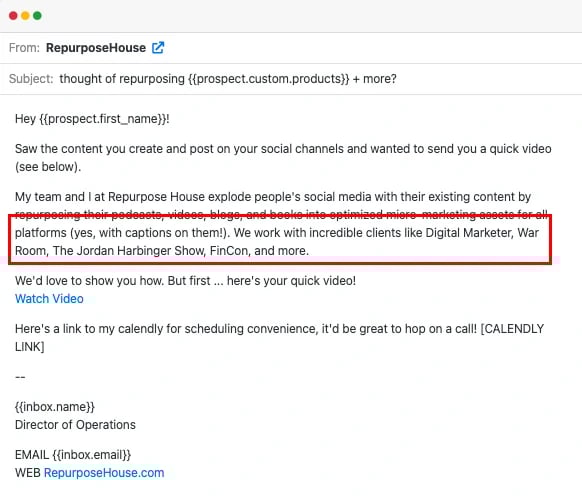Click the Director of Operations line
Viewport: 582px width, 499px height.
[75, 425]
